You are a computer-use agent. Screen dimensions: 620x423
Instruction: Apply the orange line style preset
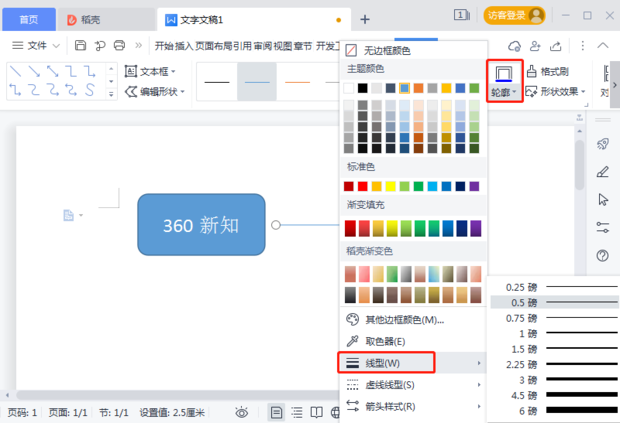pos(297,82)
